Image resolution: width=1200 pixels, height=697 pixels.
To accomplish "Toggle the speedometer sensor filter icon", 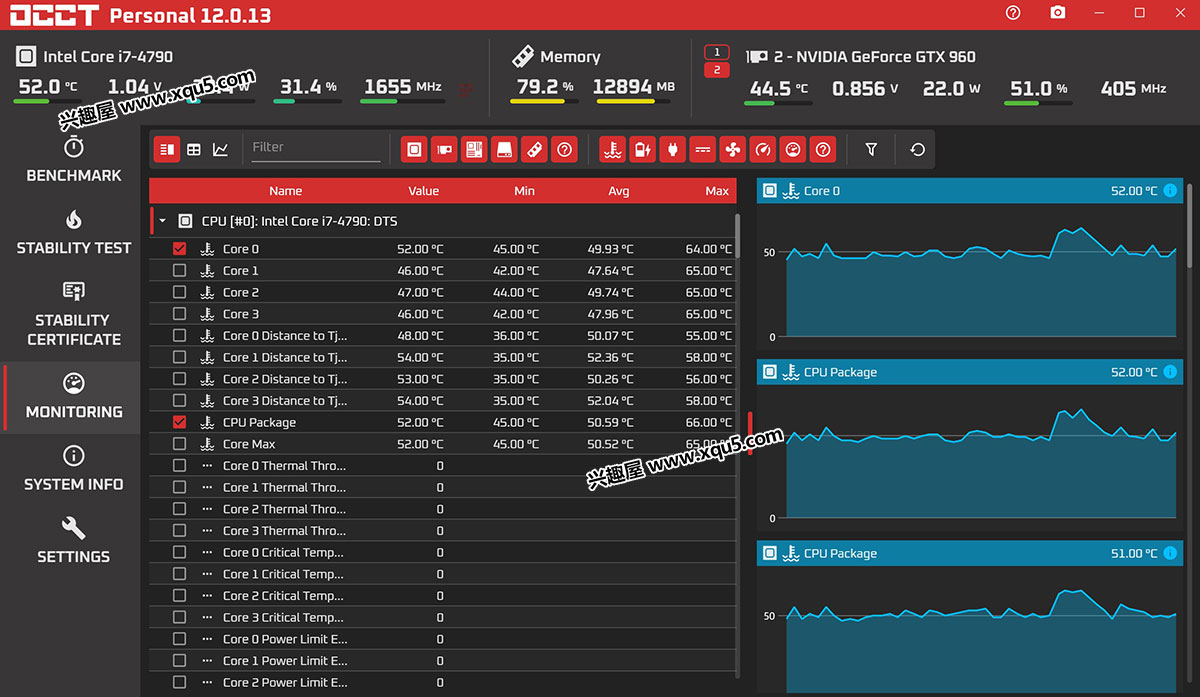I will [x=762, y=149].
